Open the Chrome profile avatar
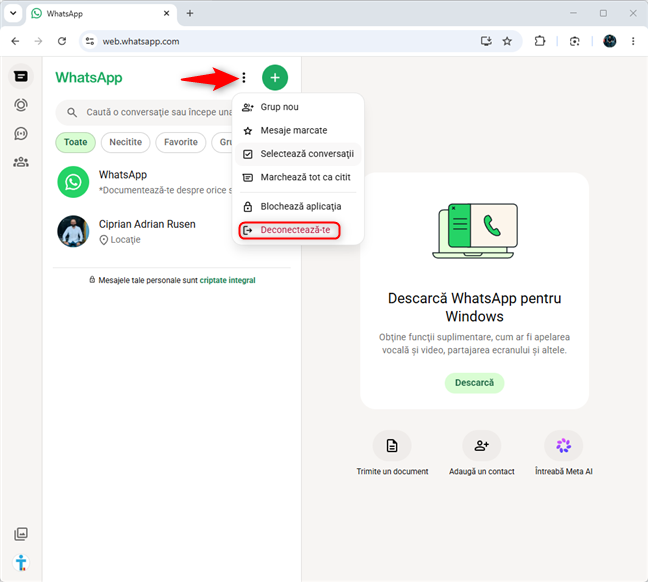This screenshot has width=648, height=582. coord(610,41)
